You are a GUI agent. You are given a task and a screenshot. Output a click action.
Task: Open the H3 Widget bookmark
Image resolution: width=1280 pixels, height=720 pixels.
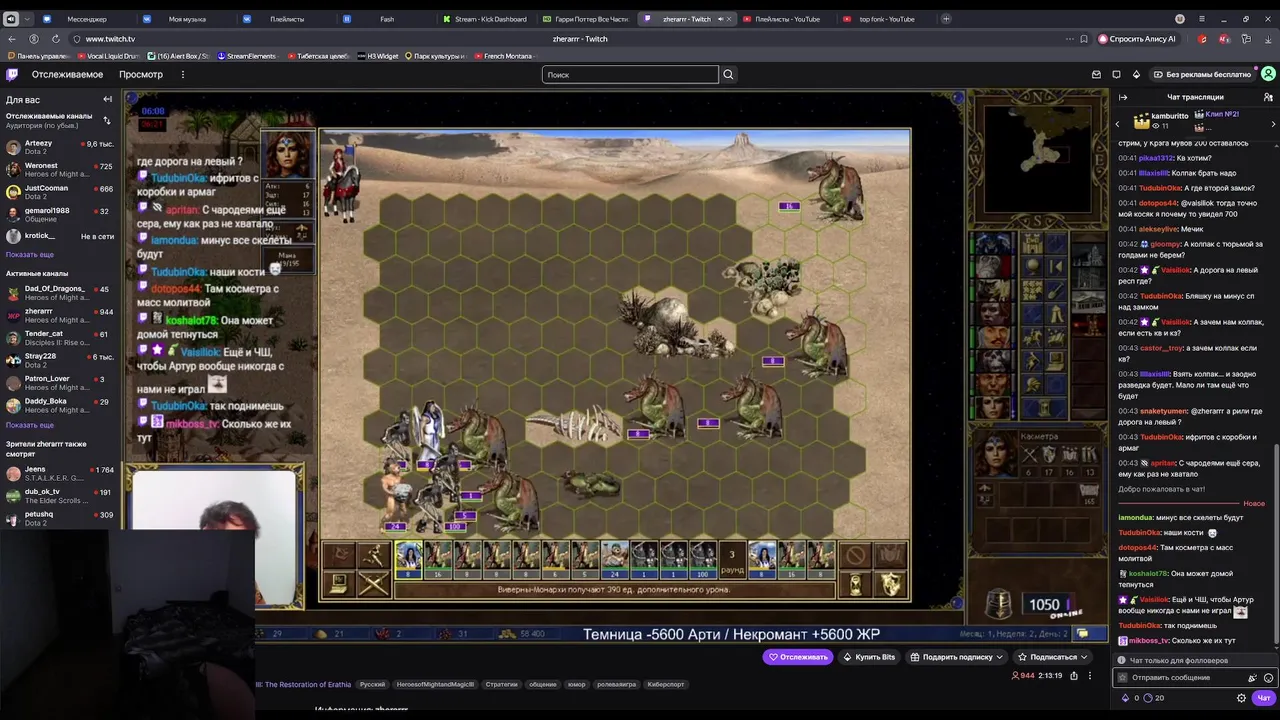click(378, 56)
